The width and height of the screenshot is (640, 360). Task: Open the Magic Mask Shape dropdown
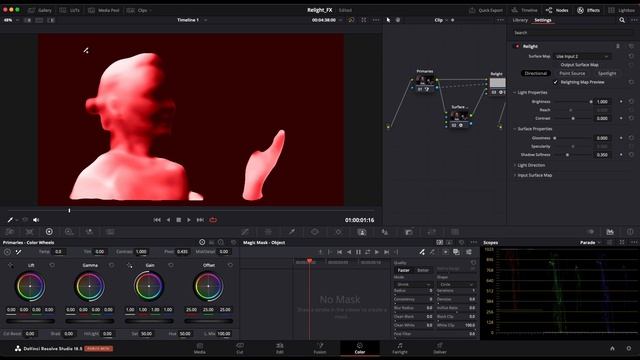click(456, 284)
